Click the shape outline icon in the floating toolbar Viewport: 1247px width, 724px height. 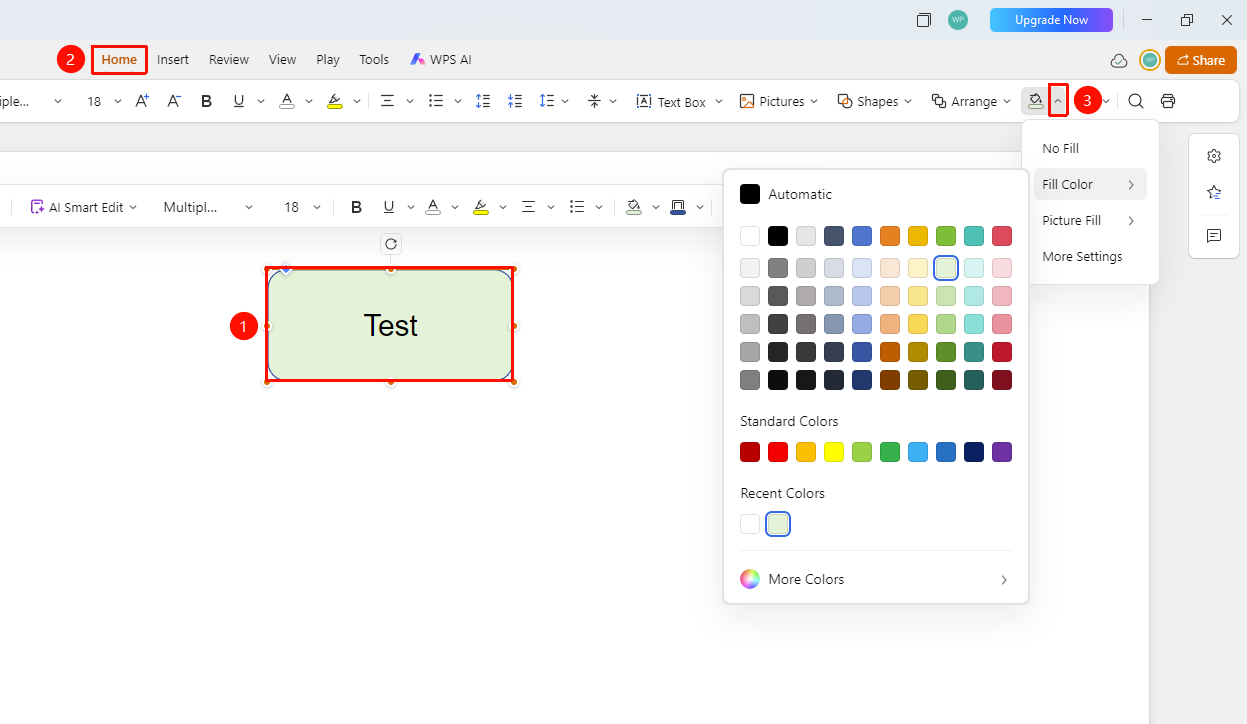[x=678, y=207]
